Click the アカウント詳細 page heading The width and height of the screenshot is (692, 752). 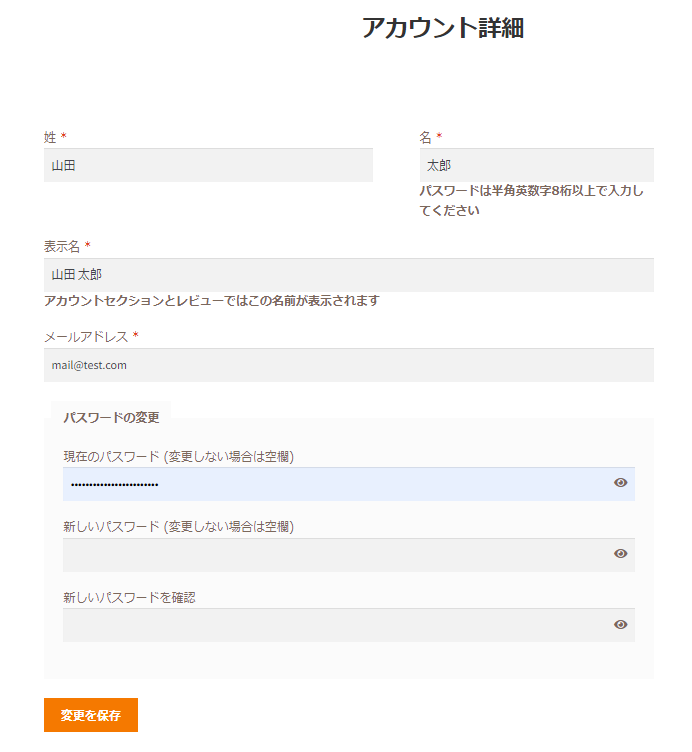coord(442,29)
